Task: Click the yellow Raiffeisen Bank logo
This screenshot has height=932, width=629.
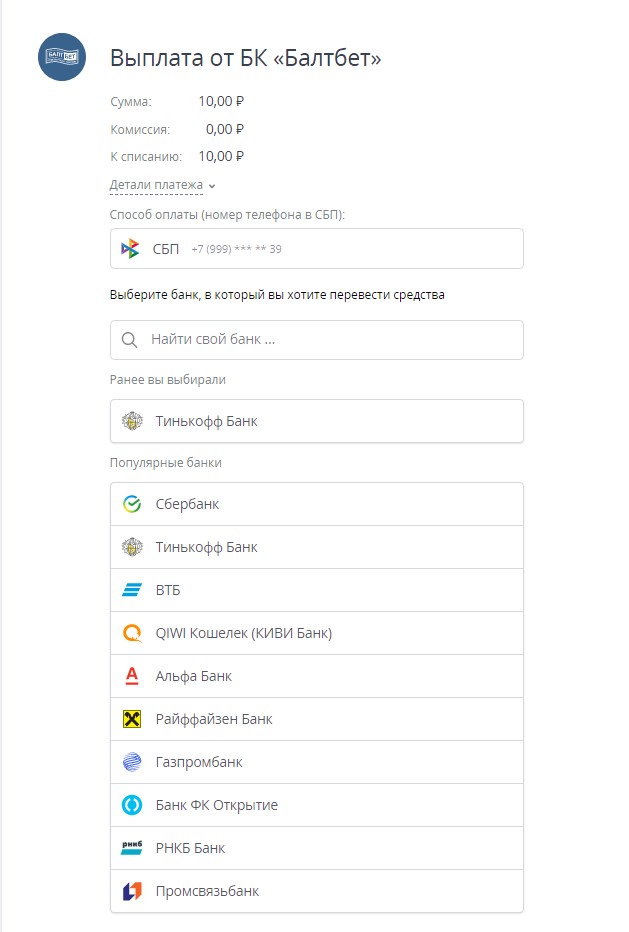Action: pos(132,719)
